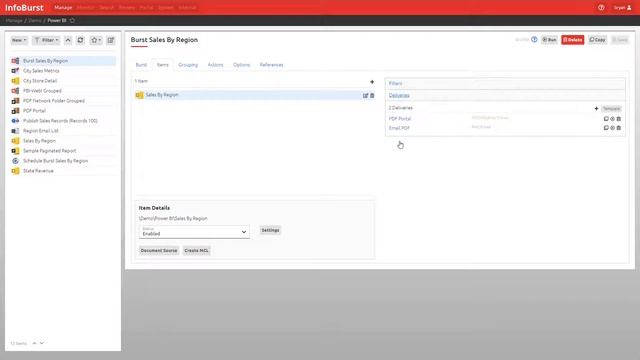The image size is (640, 360).
Task: Add a new item with the plus icon
Action: (372, 82)
